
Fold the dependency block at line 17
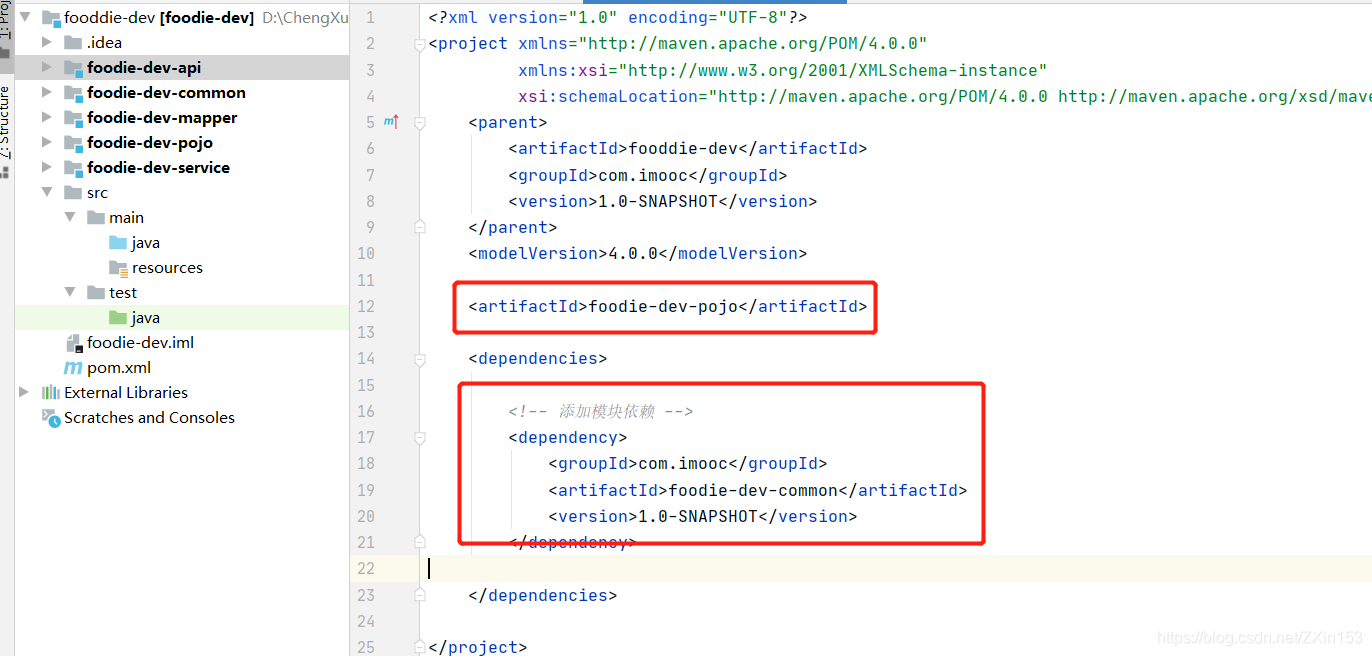click(x=420, y=437)
